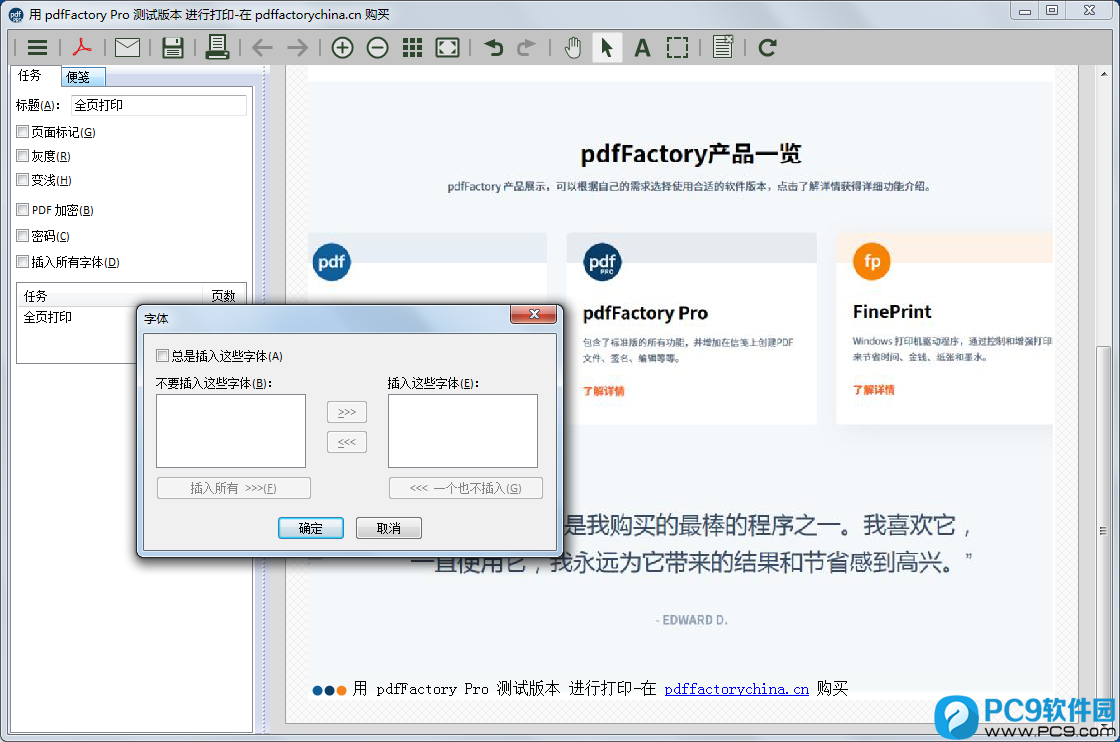Click the 页数 column header
1120x742 pixels.
tap(224, 296)
